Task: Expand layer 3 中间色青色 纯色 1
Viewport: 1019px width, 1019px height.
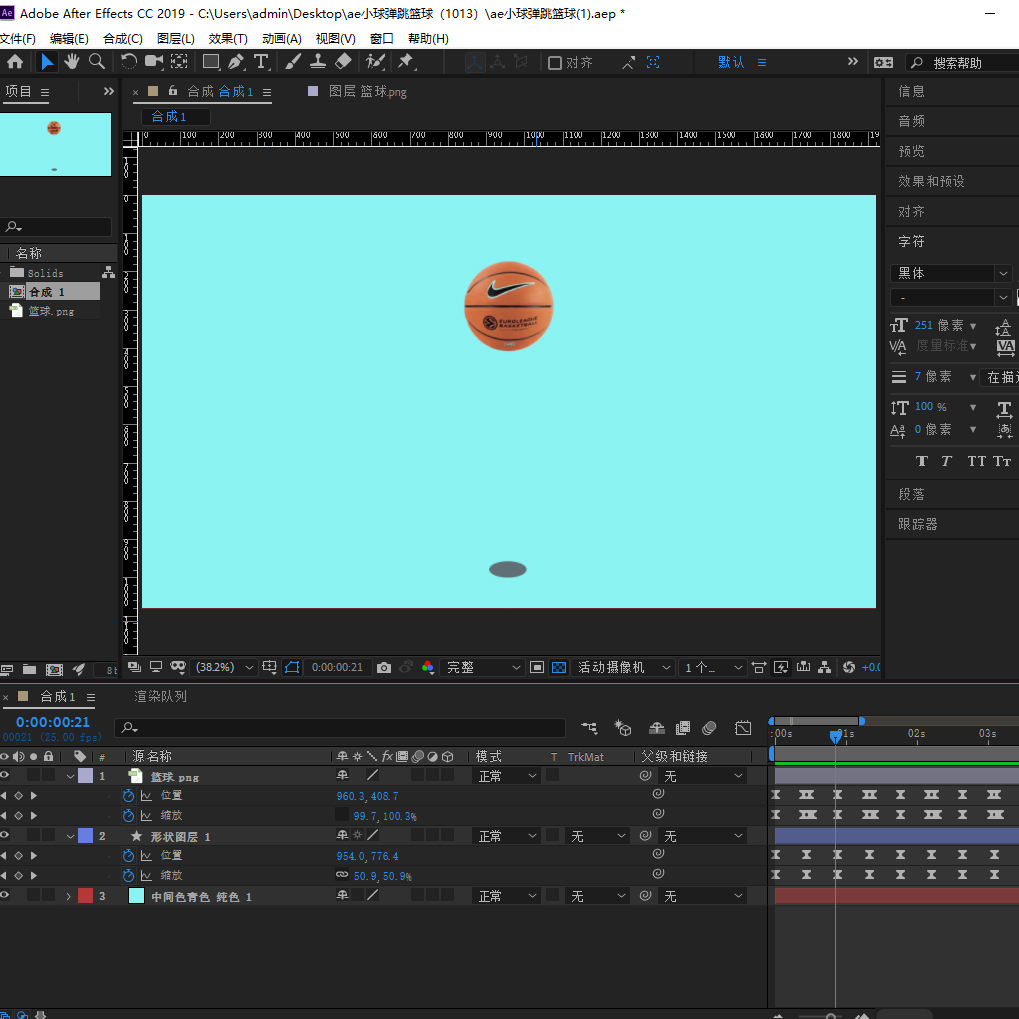Action: (x=69, y=897)
